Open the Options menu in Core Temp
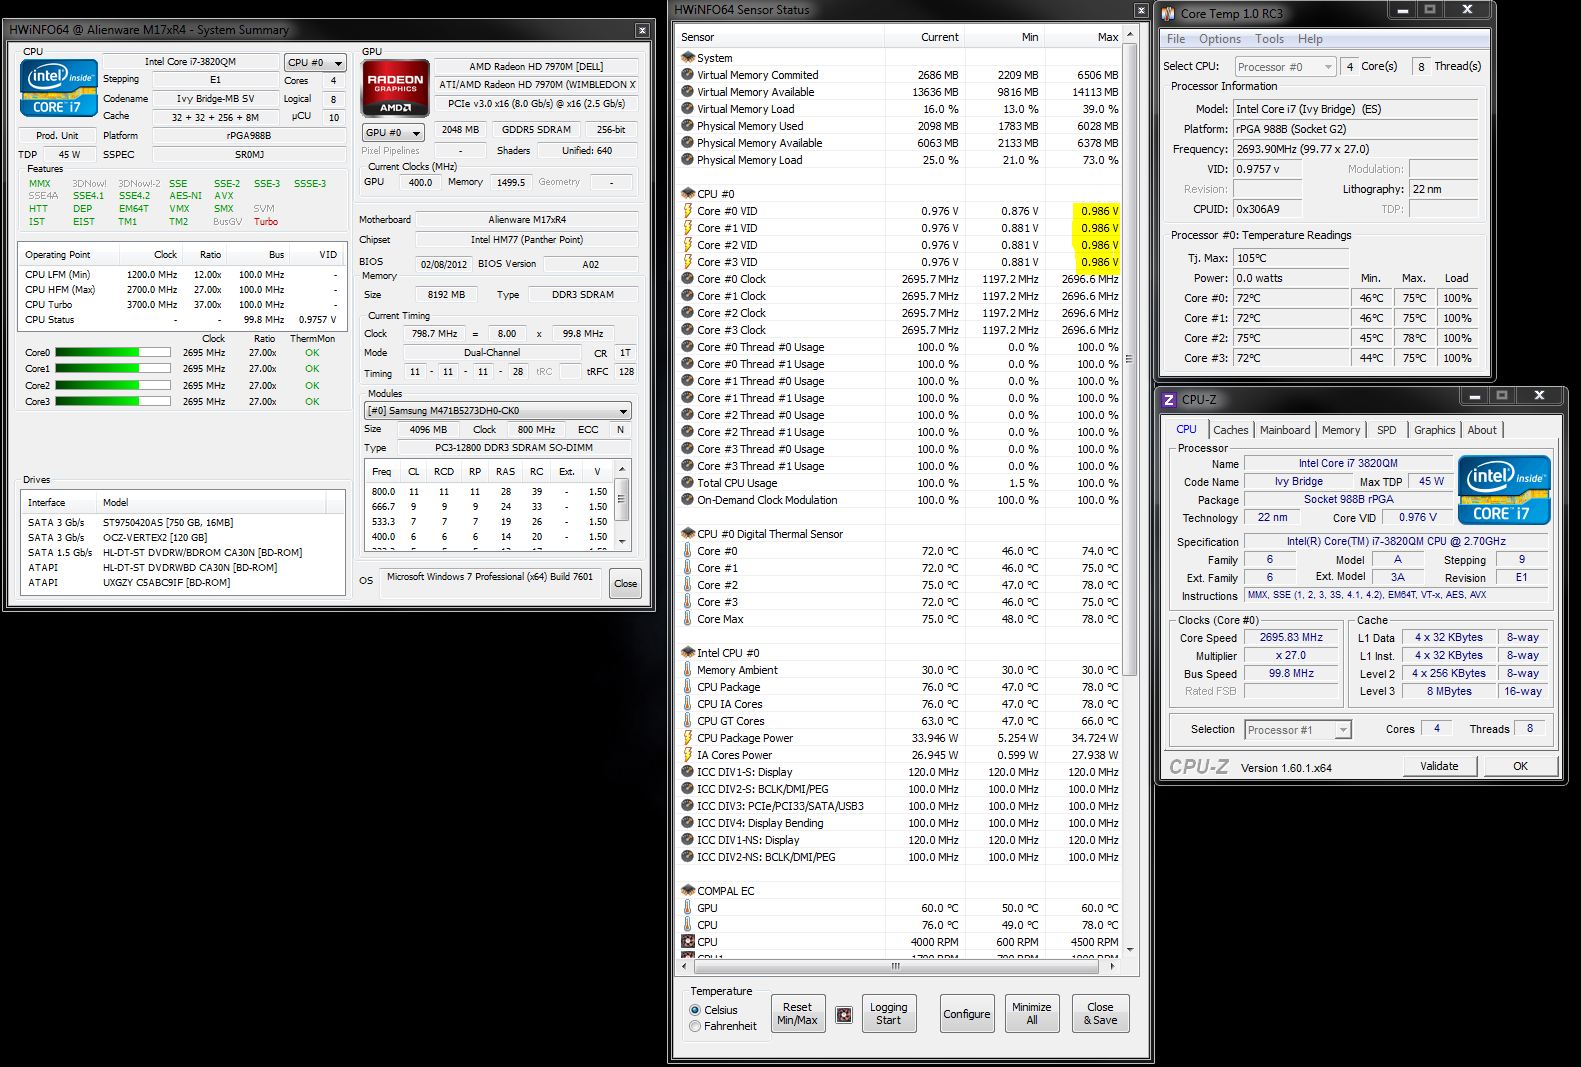This screenshot has height=1067, width=1581. click(1219, 39)
